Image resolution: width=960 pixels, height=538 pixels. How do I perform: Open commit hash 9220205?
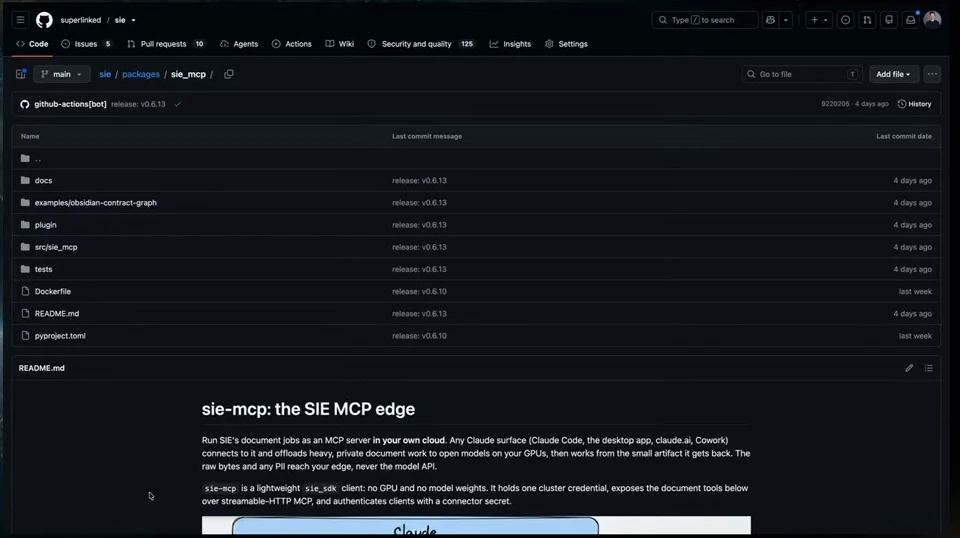[x=835, y=104]
